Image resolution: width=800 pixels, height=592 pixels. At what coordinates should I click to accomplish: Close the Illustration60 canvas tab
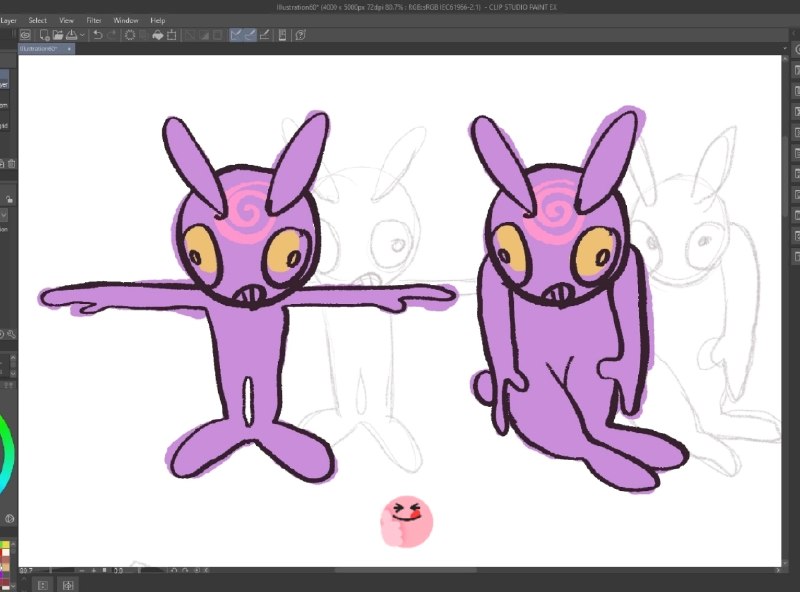pos(69,48)
